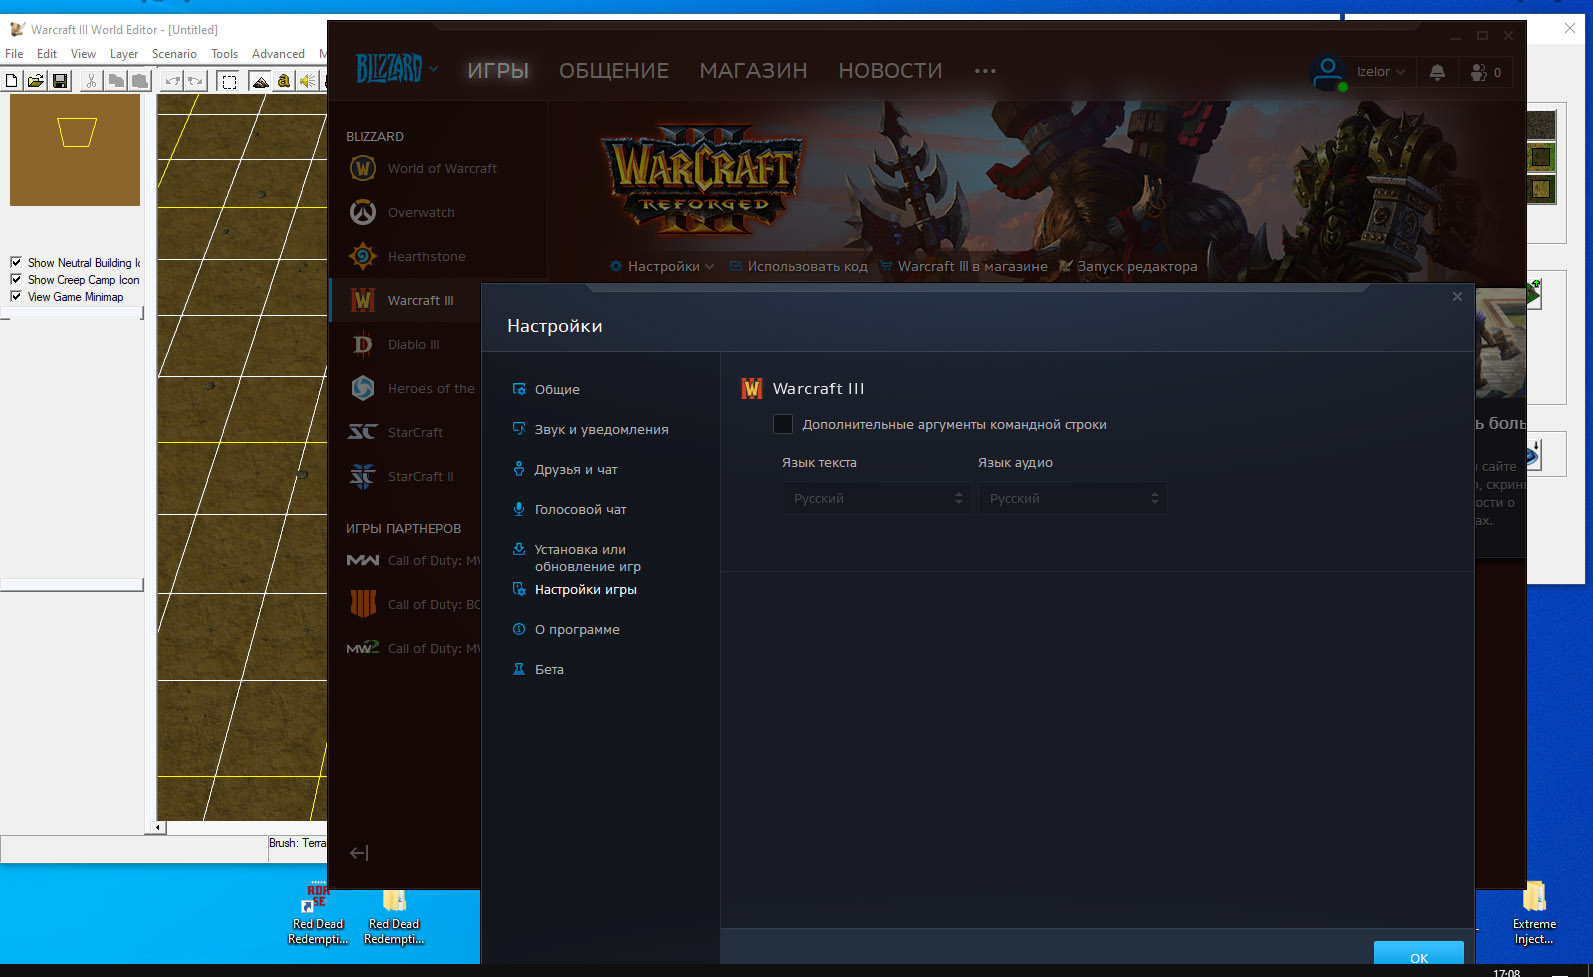Click Redo arrow in World Editor toolbar
Viewport: 1593px width, 977px height.
point(196,81)
